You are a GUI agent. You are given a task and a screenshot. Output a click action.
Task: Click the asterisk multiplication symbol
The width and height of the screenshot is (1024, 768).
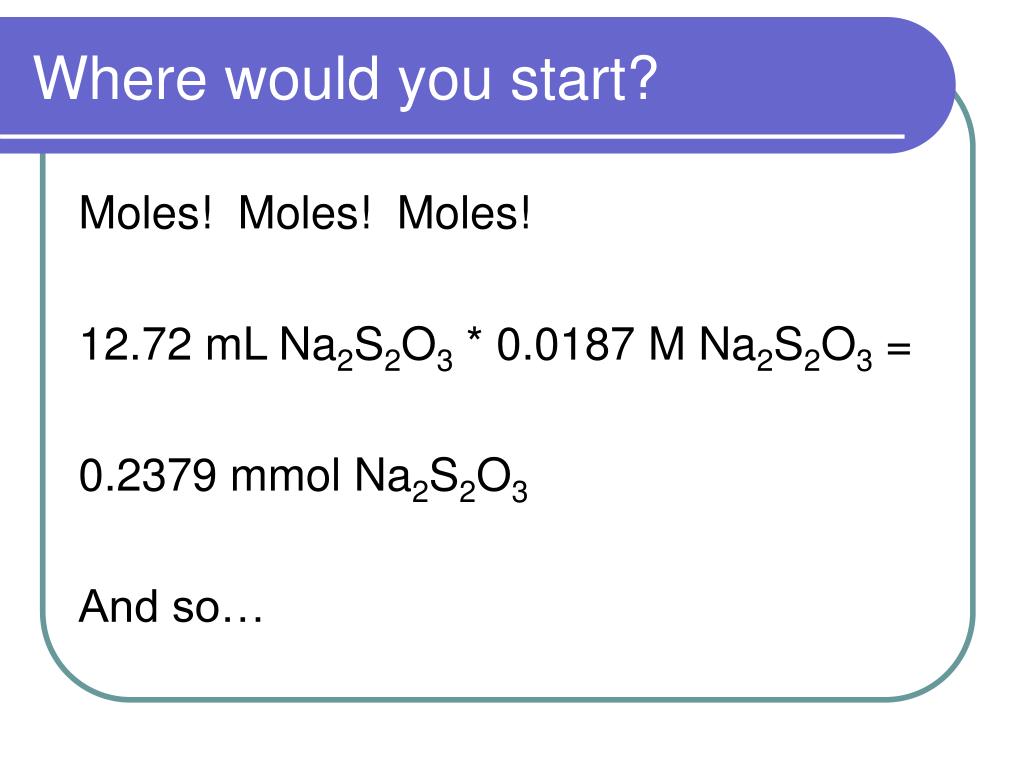click(x=475, y=338)
